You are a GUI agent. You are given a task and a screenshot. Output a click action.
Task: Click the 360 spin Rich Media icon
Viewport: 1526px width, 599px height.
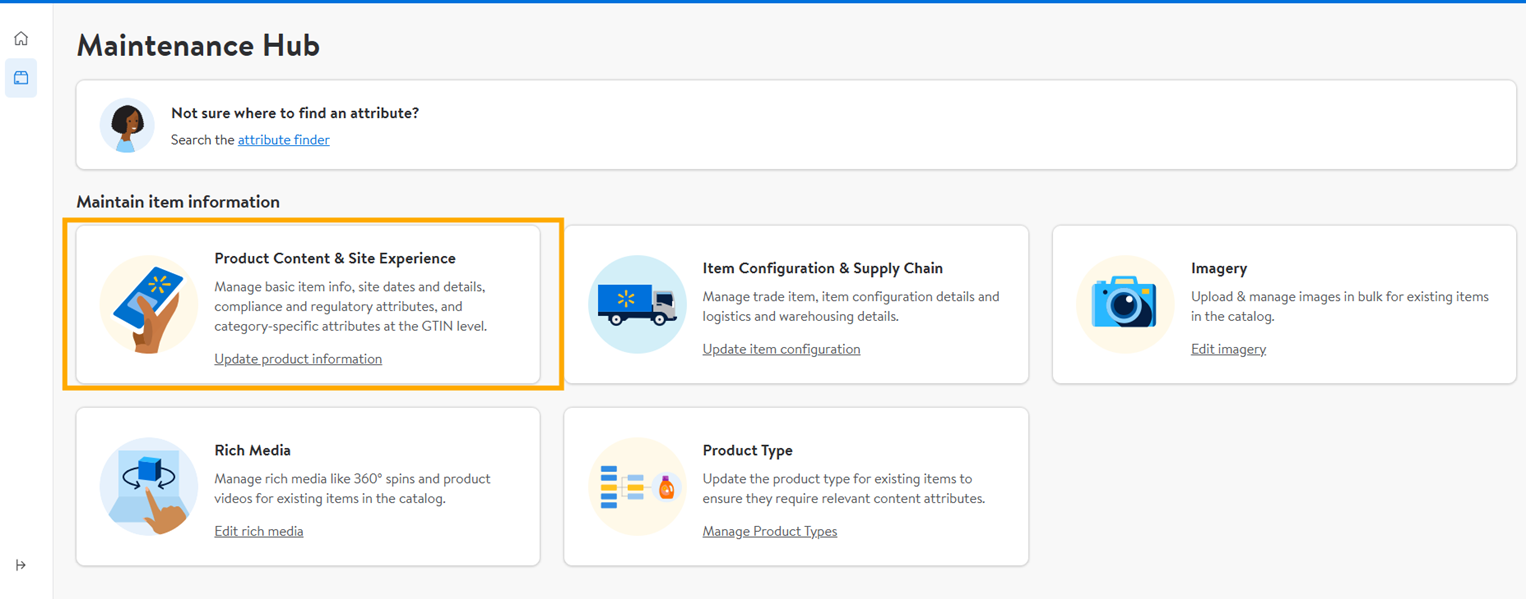(149, 487)
